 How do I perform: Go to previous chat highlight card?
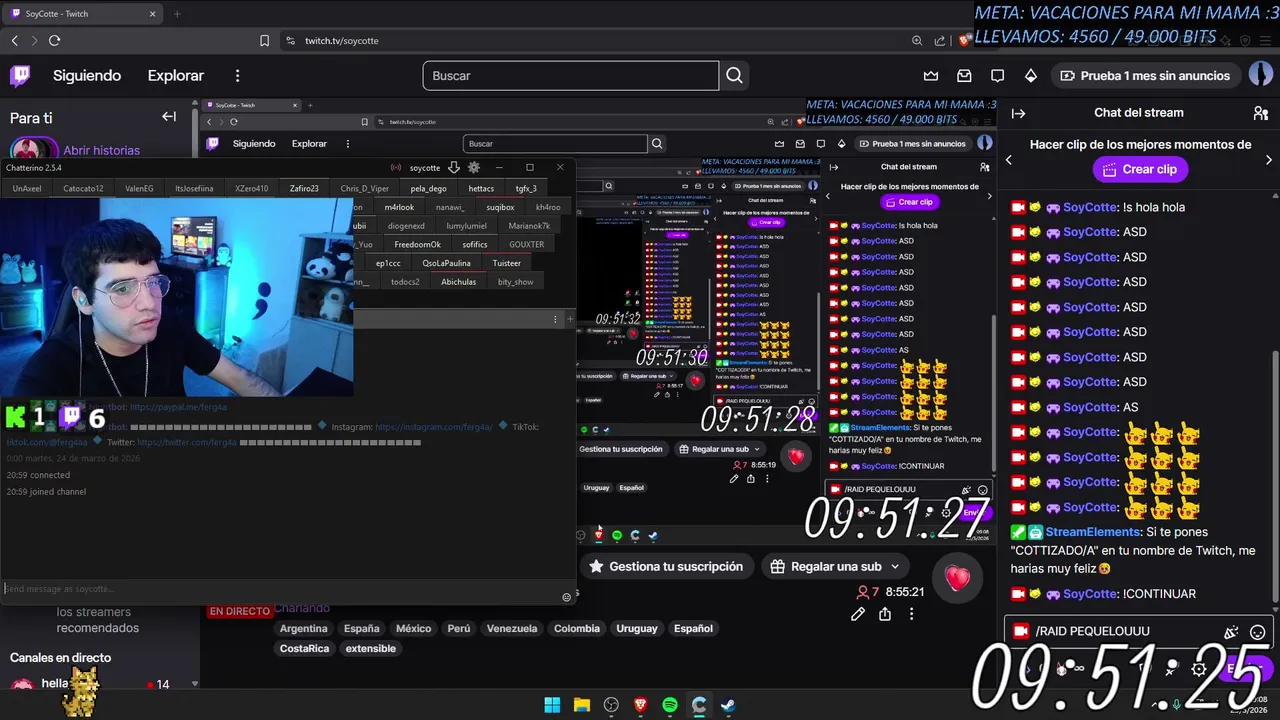(1008, 160)
